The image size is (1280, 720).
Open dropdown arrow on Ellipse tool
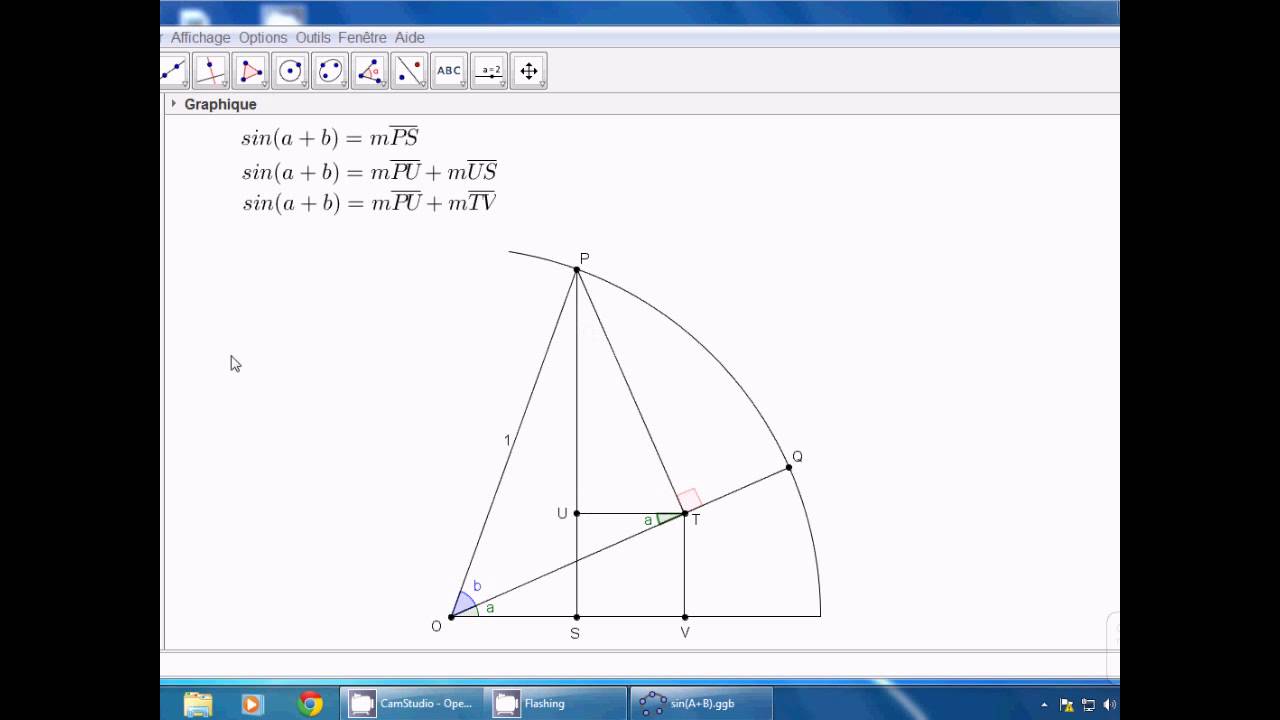pos(343,85)
